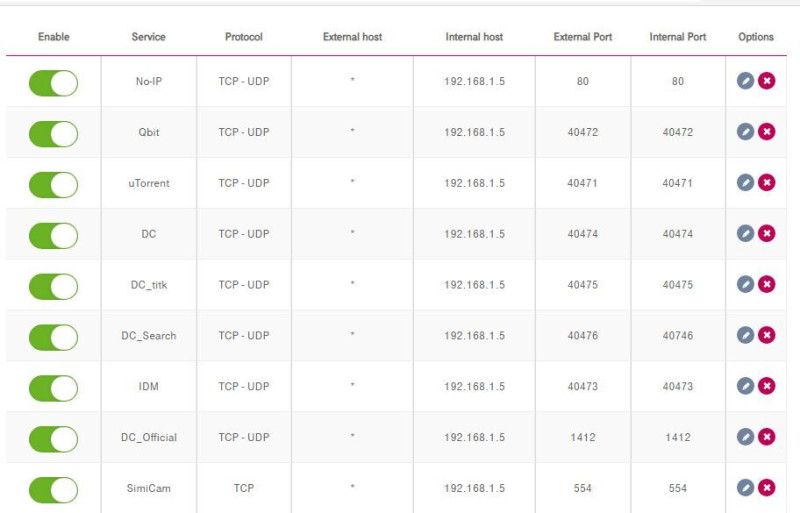The width and height of the screenshot is (800, 513).
Task: Edit the DC_Search rule
Action: [745, 335]
